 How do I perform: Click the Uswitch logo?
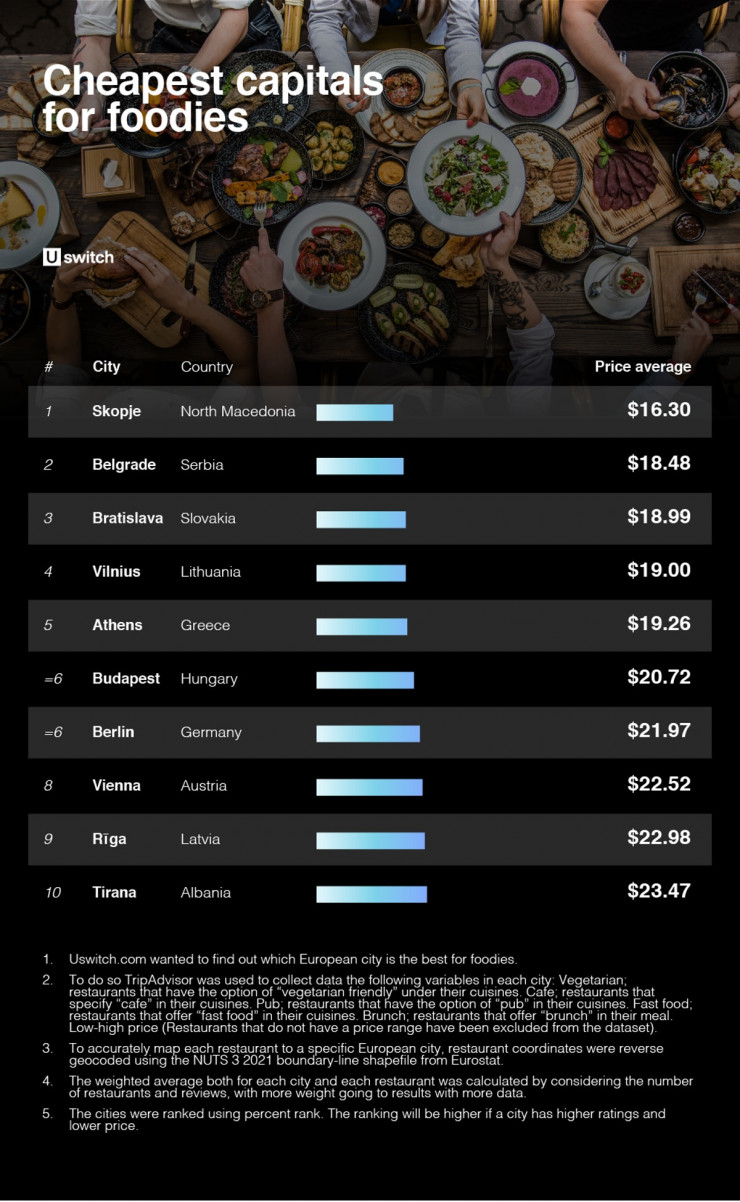78,257
